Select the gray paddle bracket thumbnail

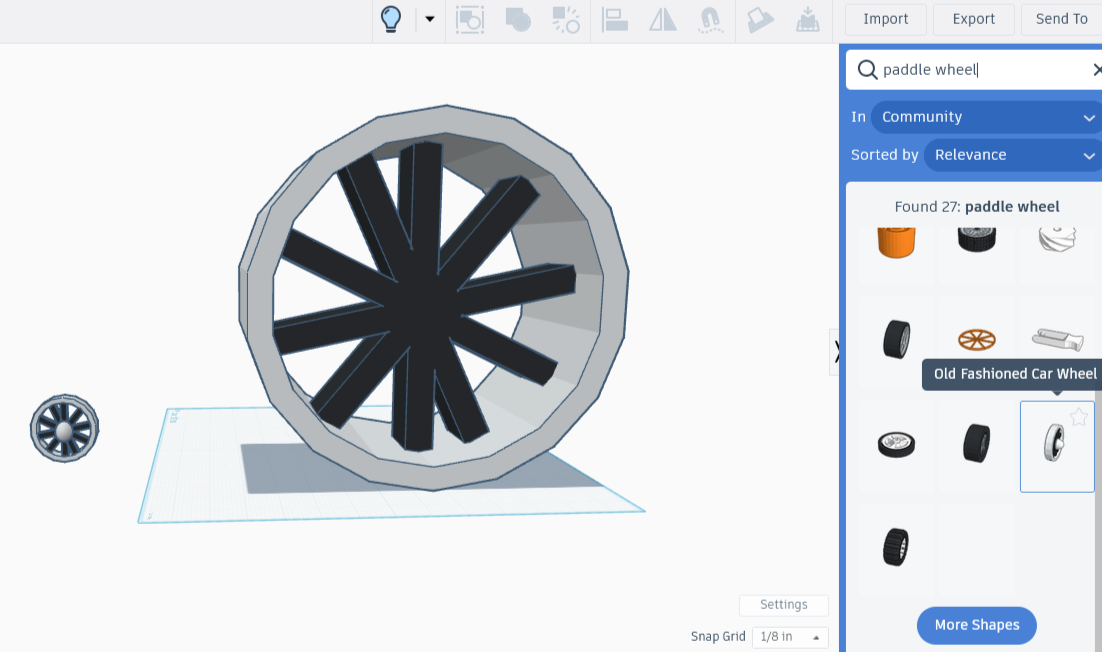[1057, 339]
